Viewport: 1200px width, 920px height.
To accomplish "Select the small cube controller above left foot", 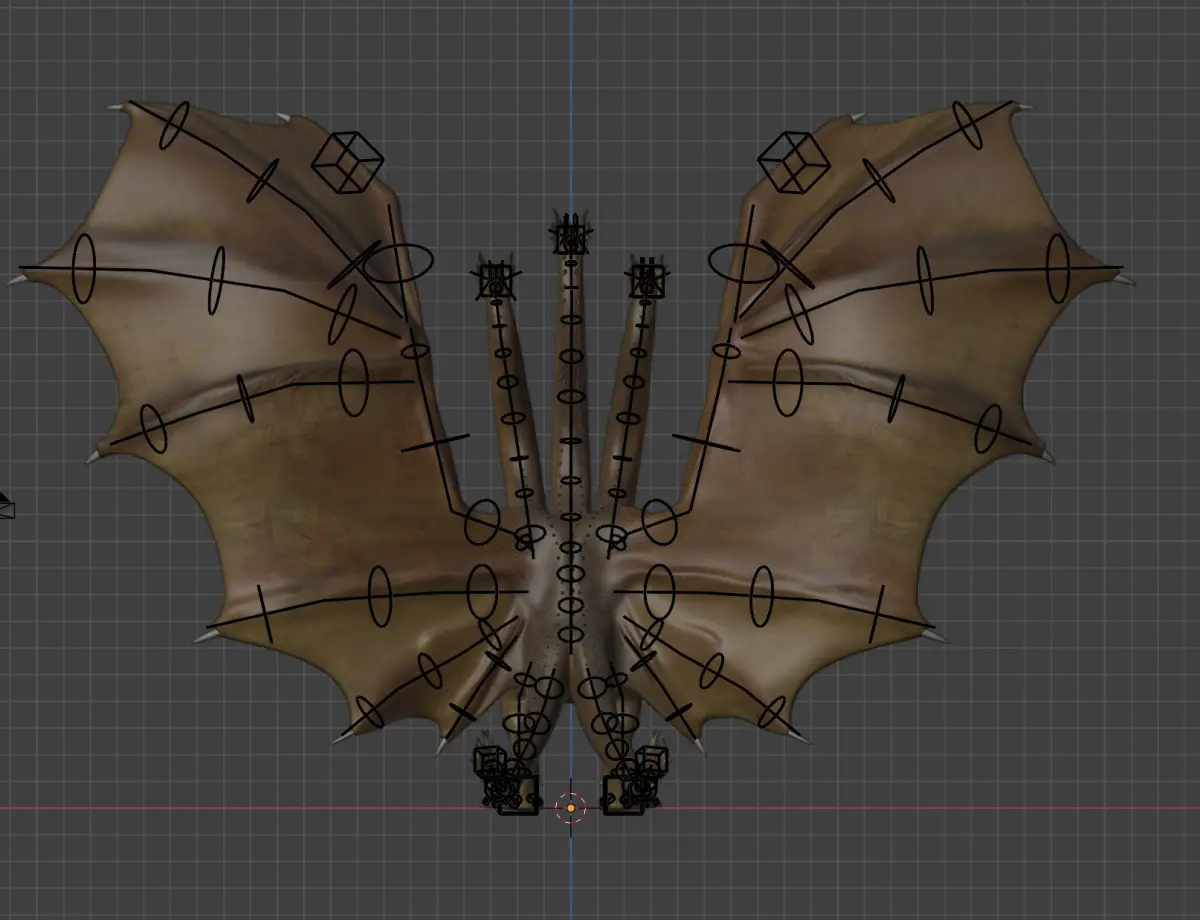I will click(488, 762).
